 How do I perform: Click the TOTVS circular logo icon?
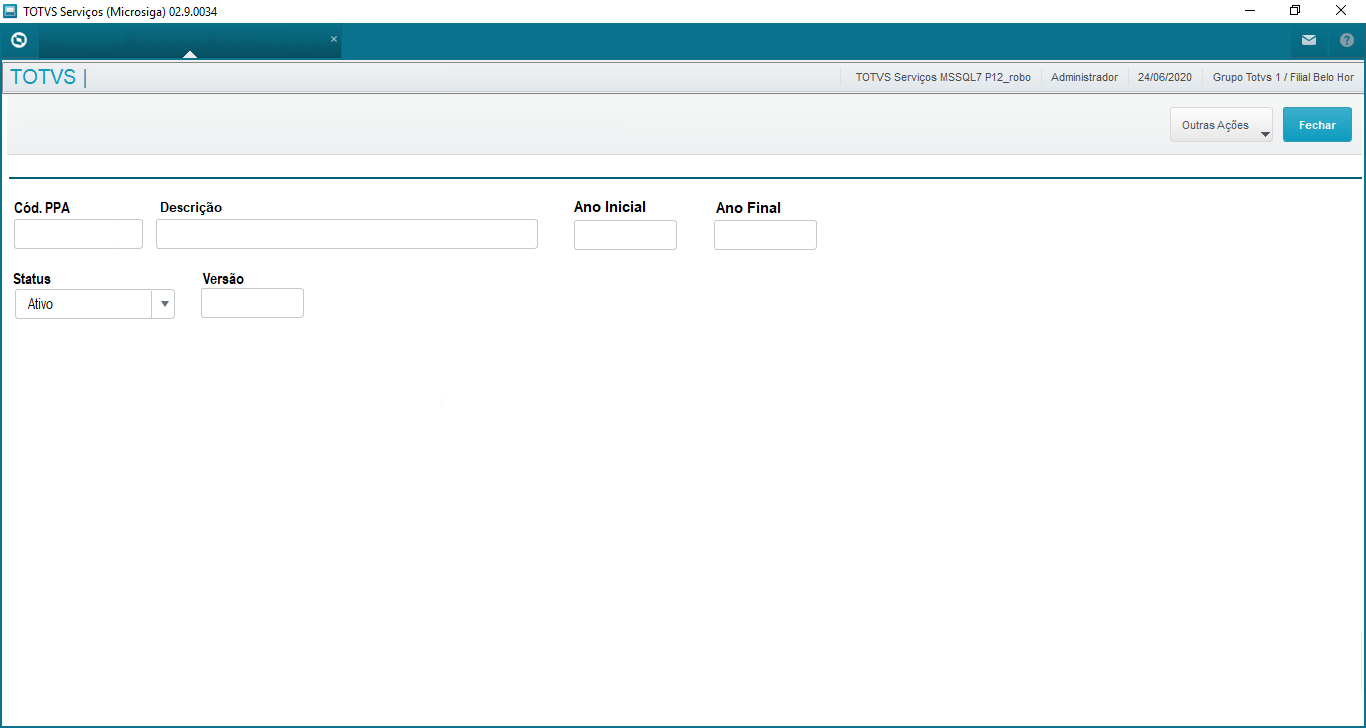[18, 41]
